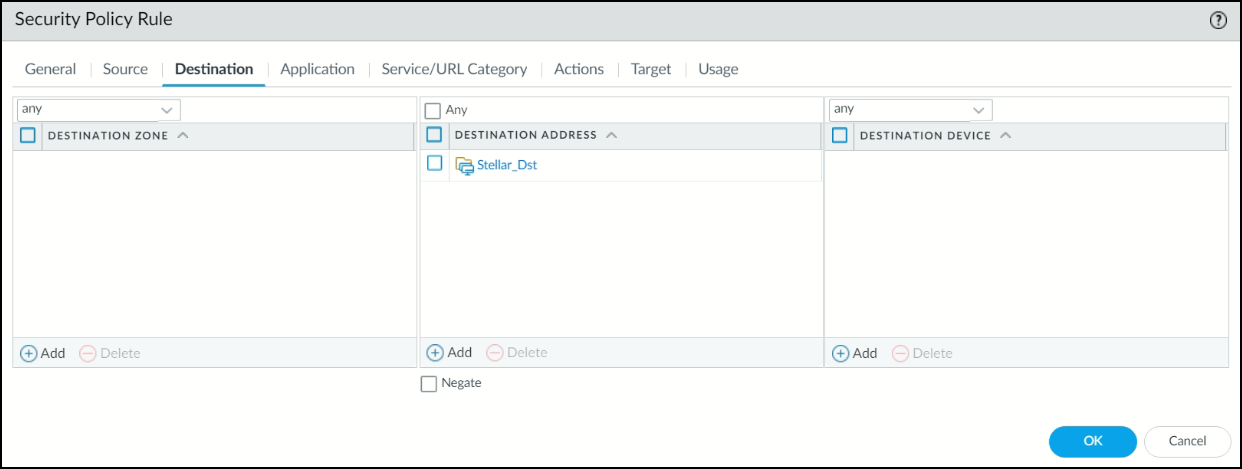
Task: Check the Negate checkbox
Action: pyautogui.click(x=429, y=383)
